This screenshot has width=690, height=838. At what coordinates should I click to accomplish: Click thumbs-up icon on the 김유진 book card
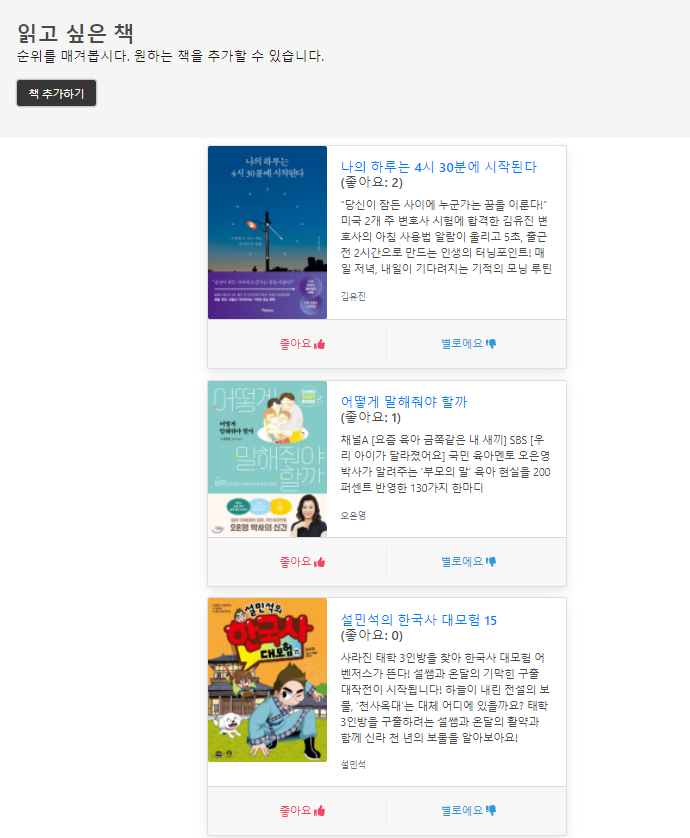coord(320,344)
